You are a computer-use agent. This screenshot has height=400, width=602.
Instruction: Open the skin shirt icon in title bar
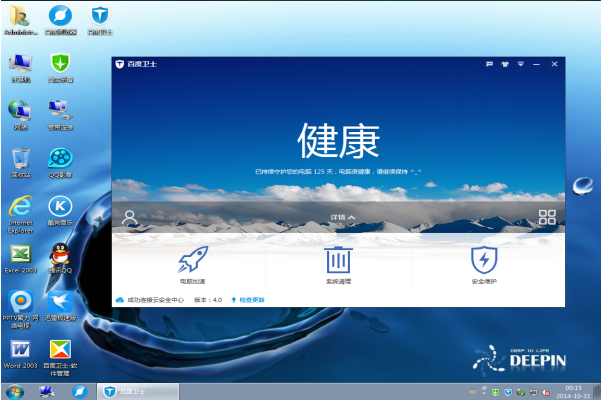pyautogui.click(x=505, y=64)
